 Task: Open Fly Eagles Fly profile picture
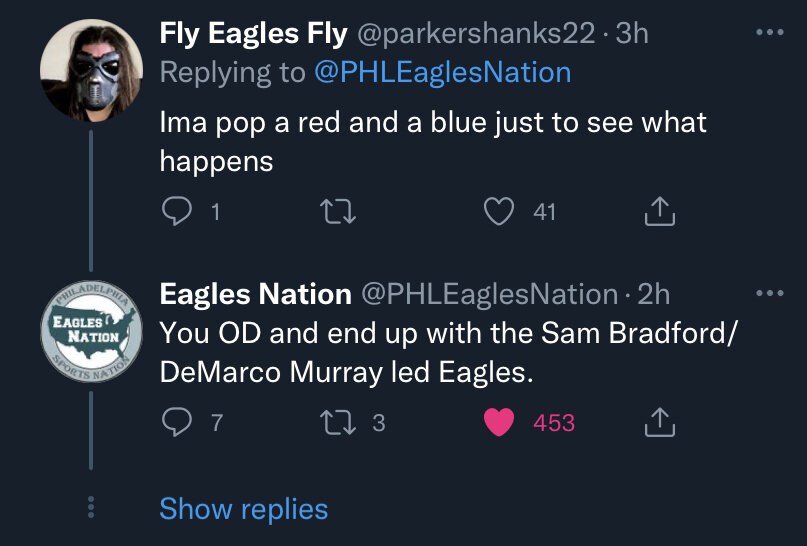point(91,70)
